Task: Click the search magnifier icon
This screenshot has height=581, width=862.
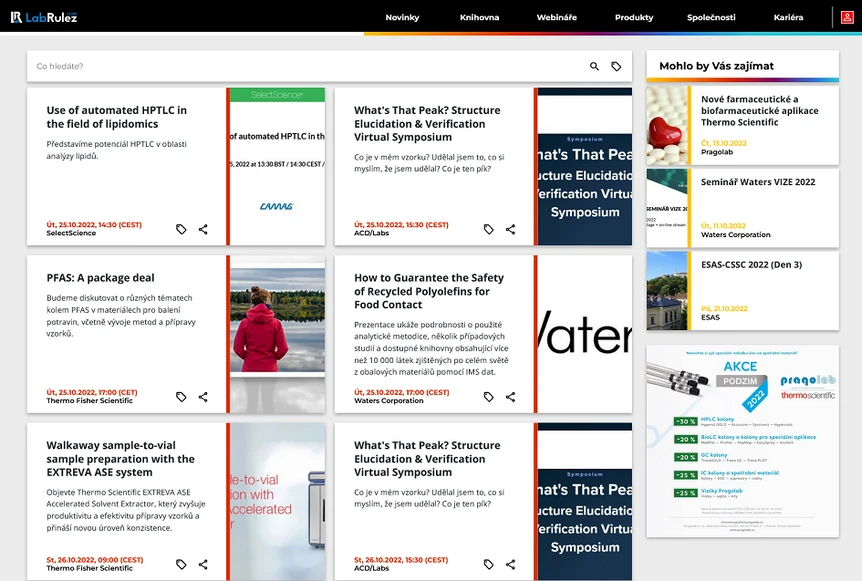Action: 594,67
